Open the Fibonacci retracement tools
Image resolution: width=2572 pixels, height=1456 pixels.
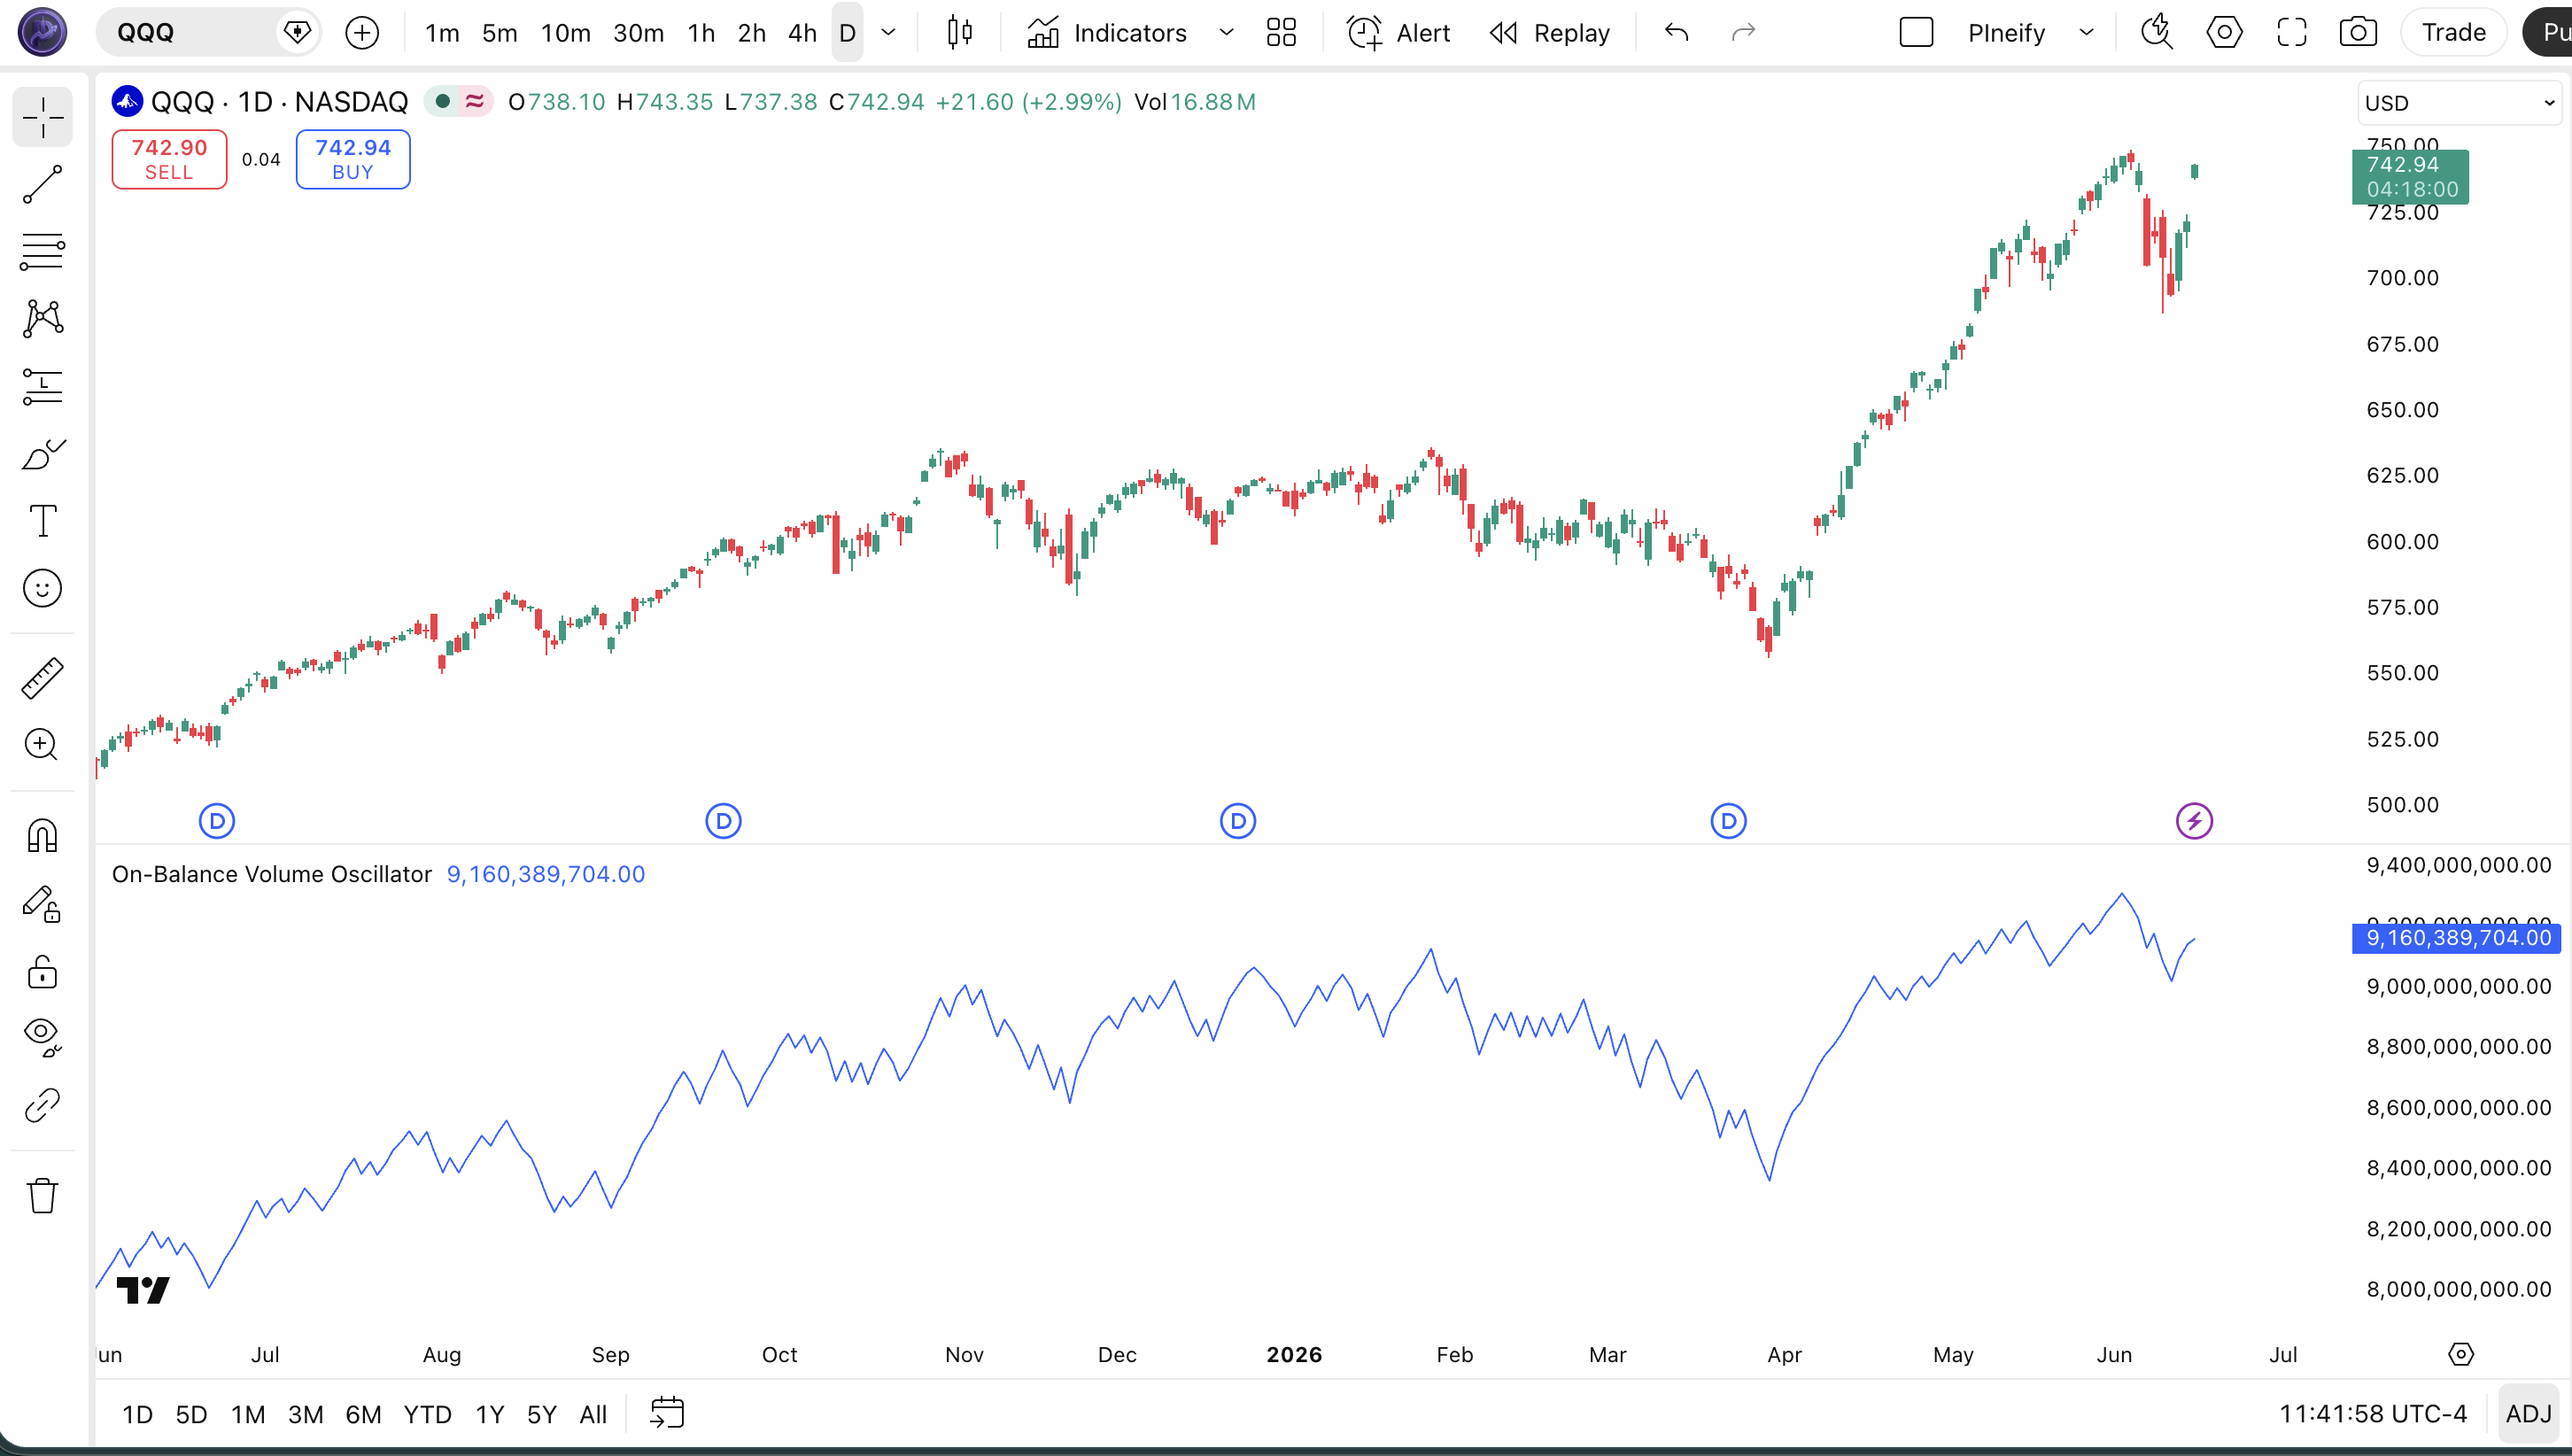click(42, 252)
